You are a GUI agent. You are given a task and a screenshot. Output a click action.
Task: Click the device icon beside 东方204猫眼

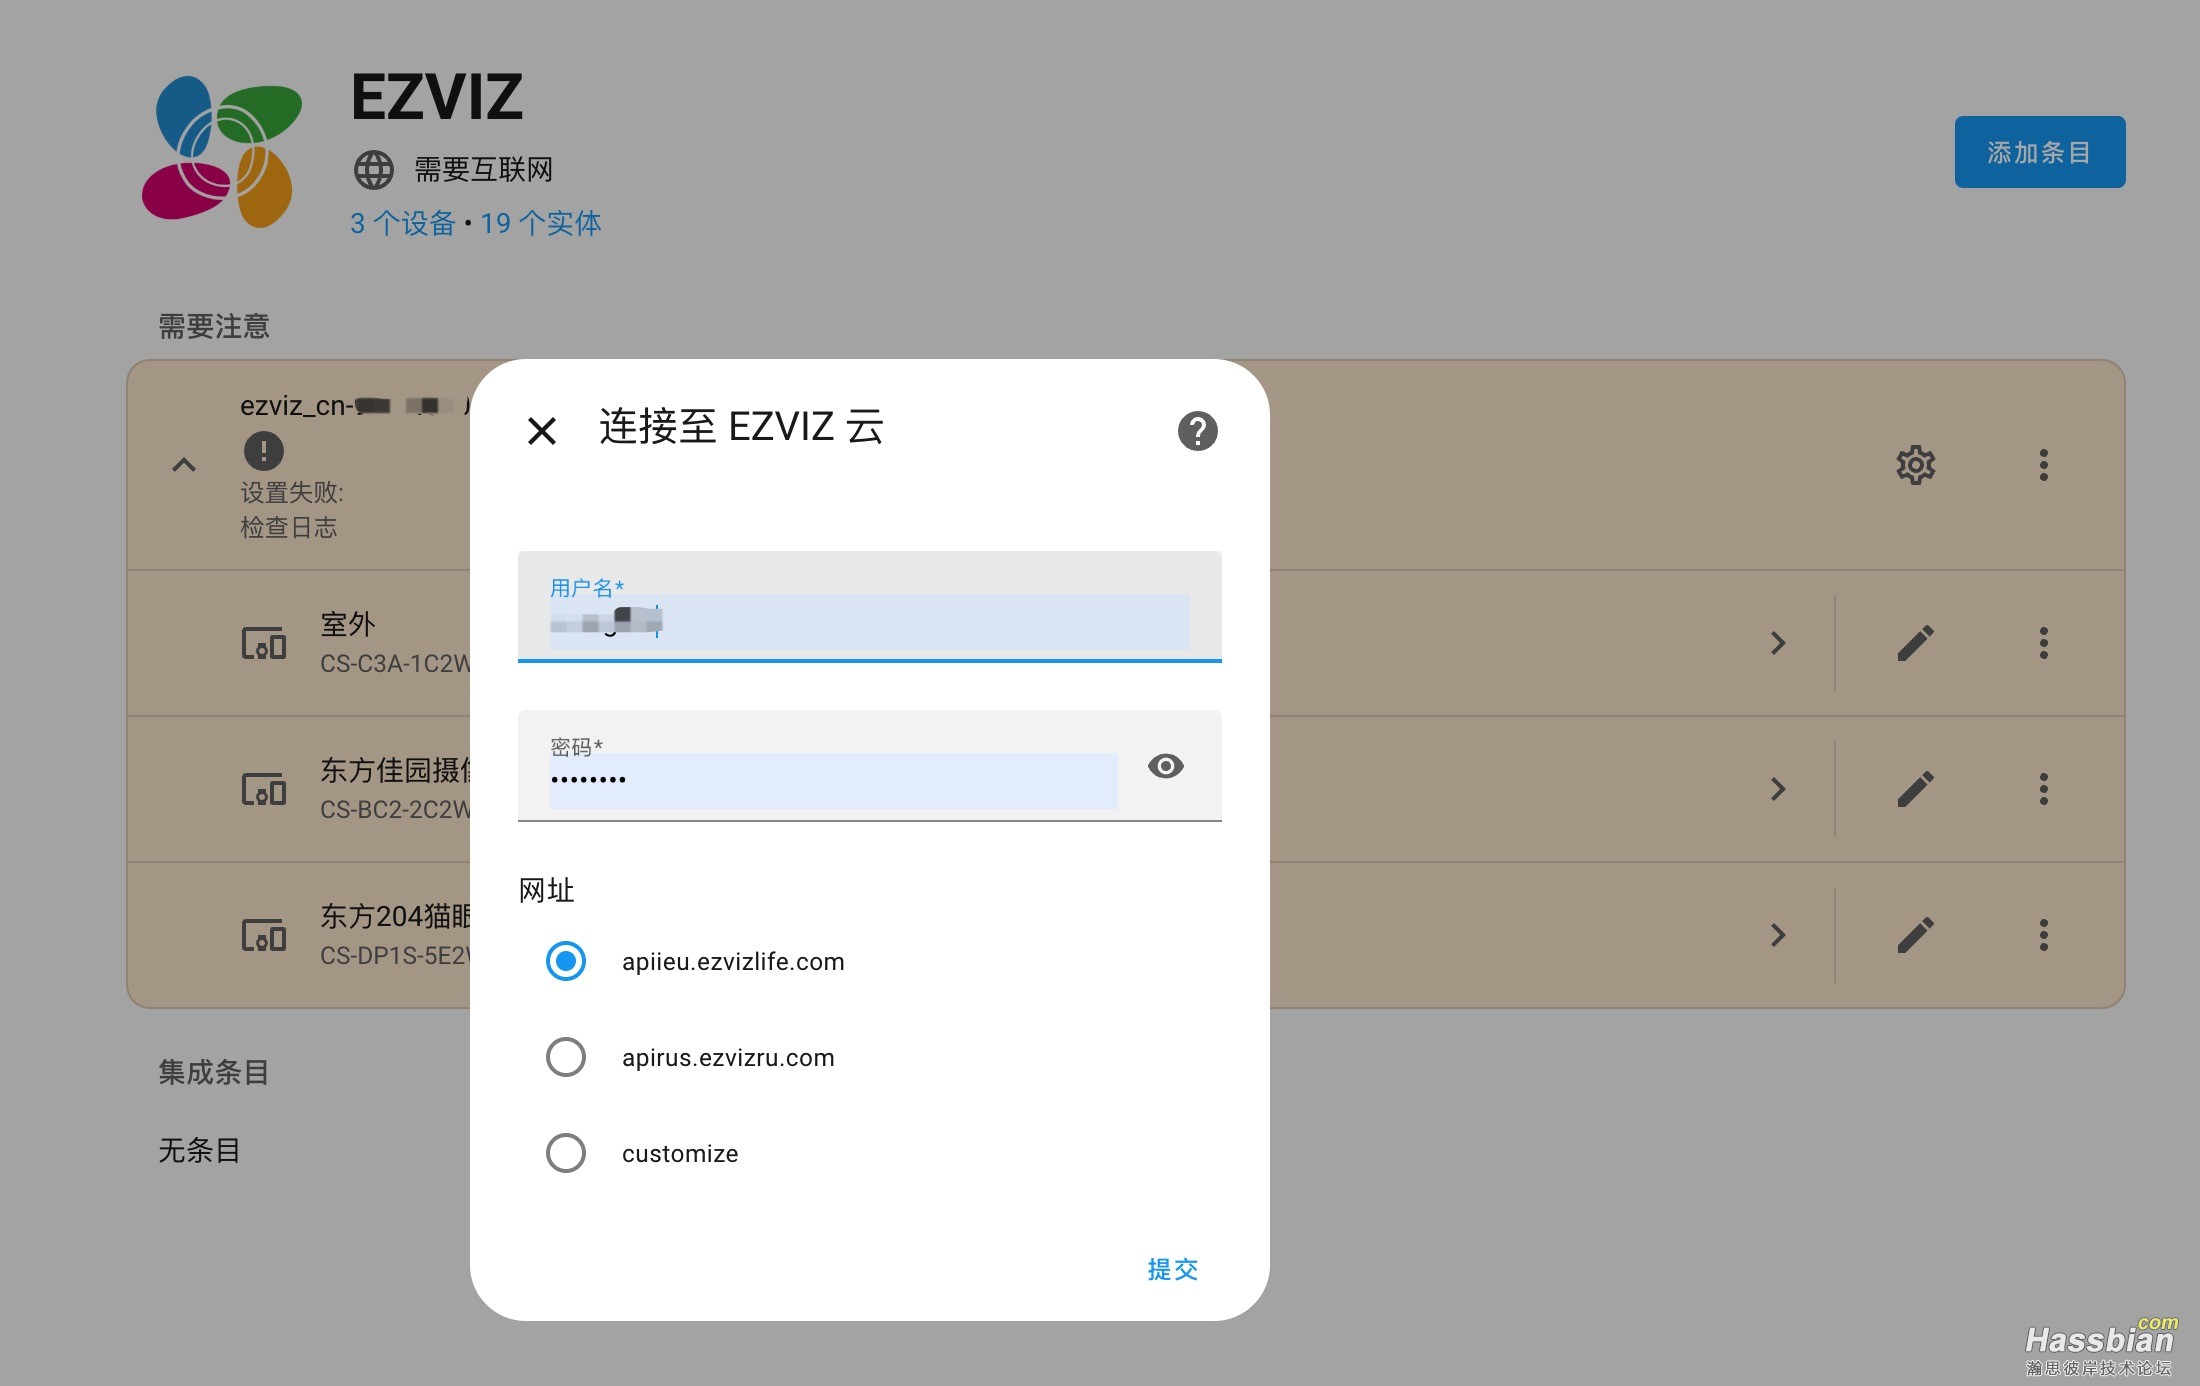coord(264,935)
